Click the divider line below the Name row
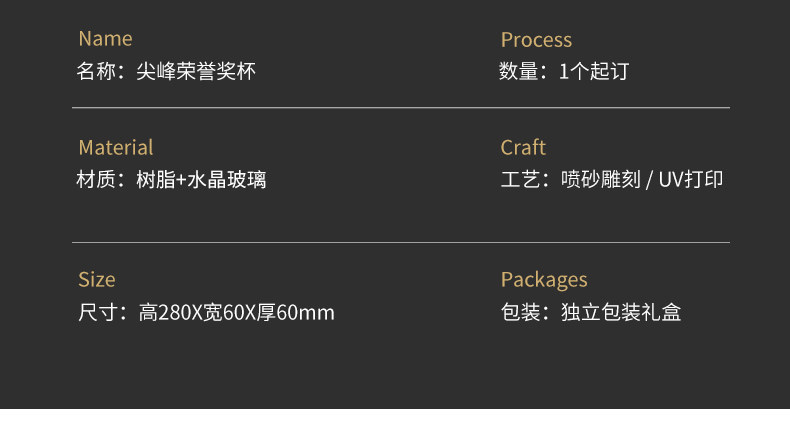 [400, 107]
